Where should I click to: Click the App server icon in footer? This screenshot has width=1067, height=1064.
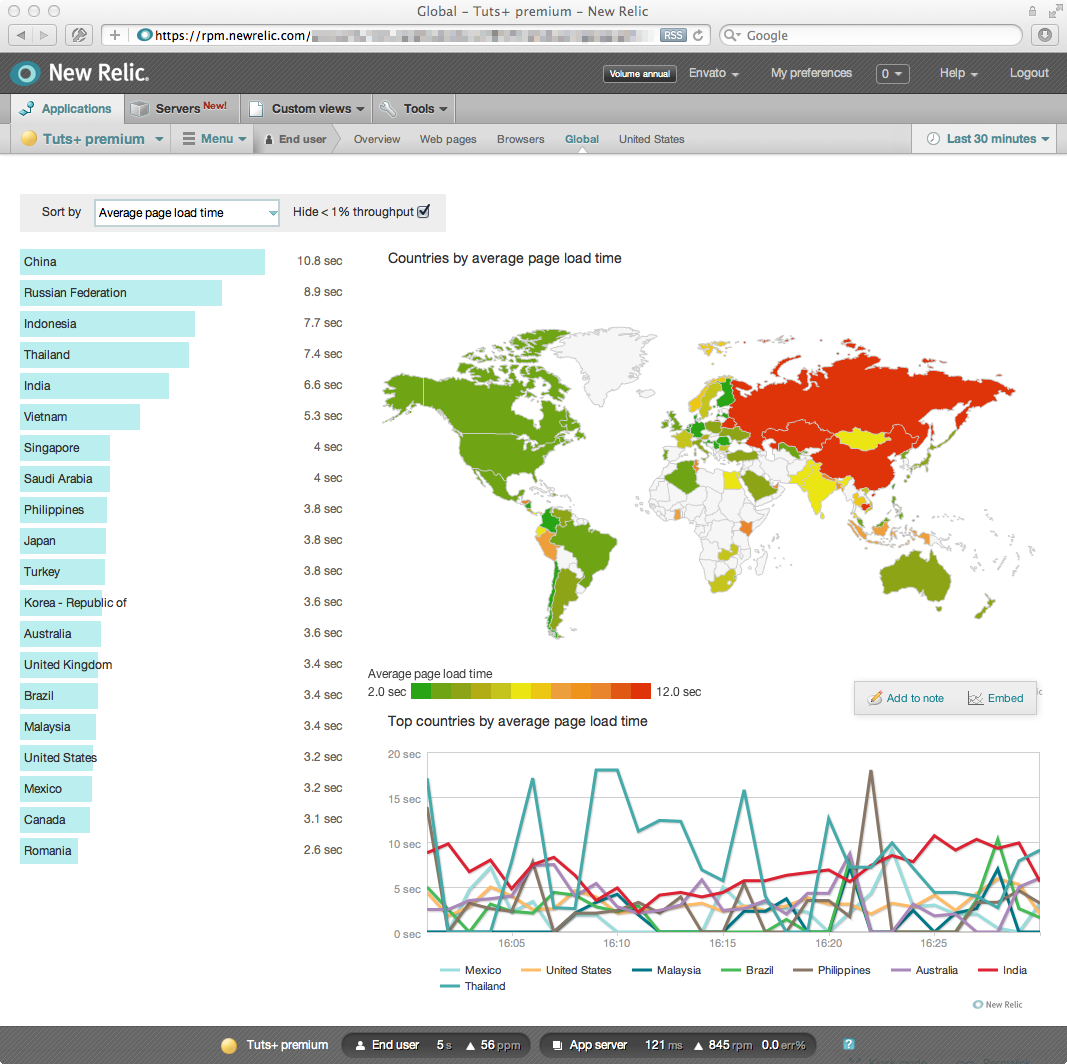point(557,1045)
